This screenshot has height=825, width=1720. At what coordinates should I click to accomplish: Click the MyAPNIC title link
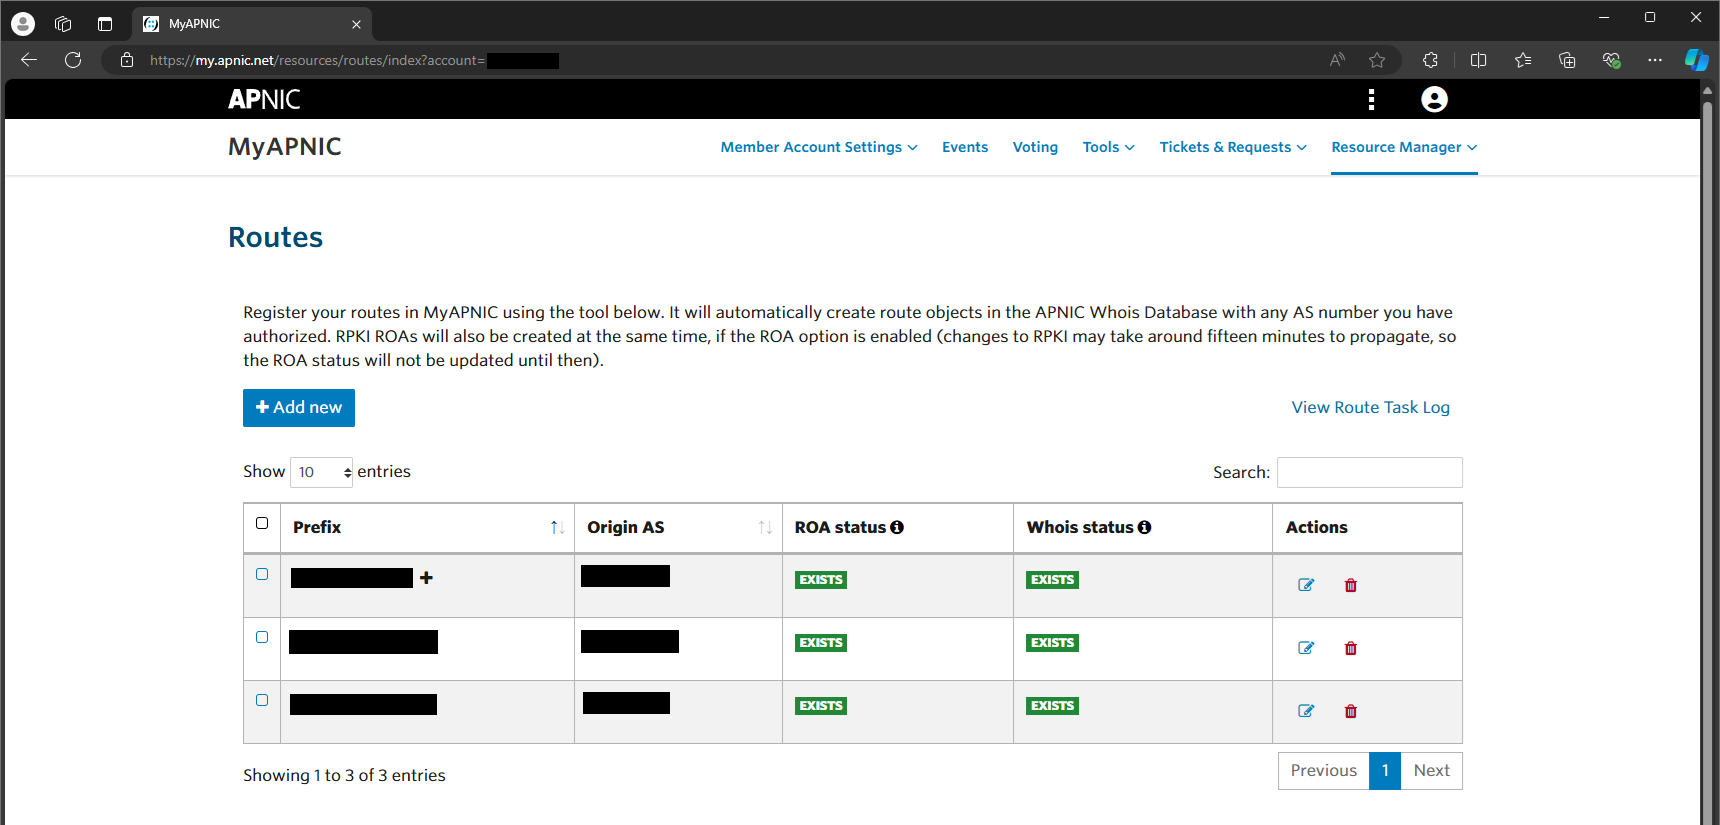coord(285,147)
